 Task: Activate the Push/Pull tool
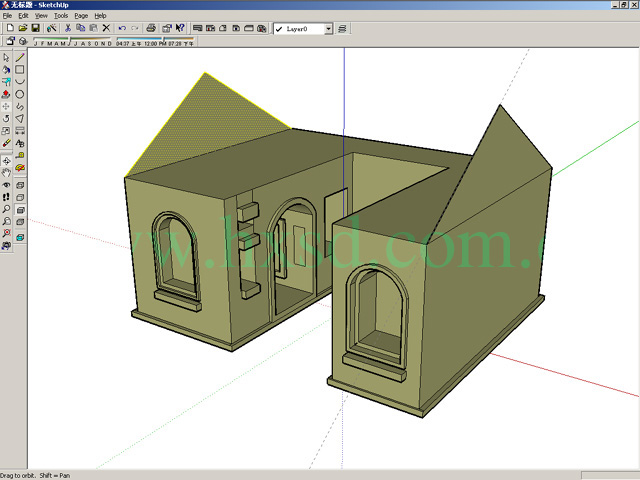[x=6, y=94]
